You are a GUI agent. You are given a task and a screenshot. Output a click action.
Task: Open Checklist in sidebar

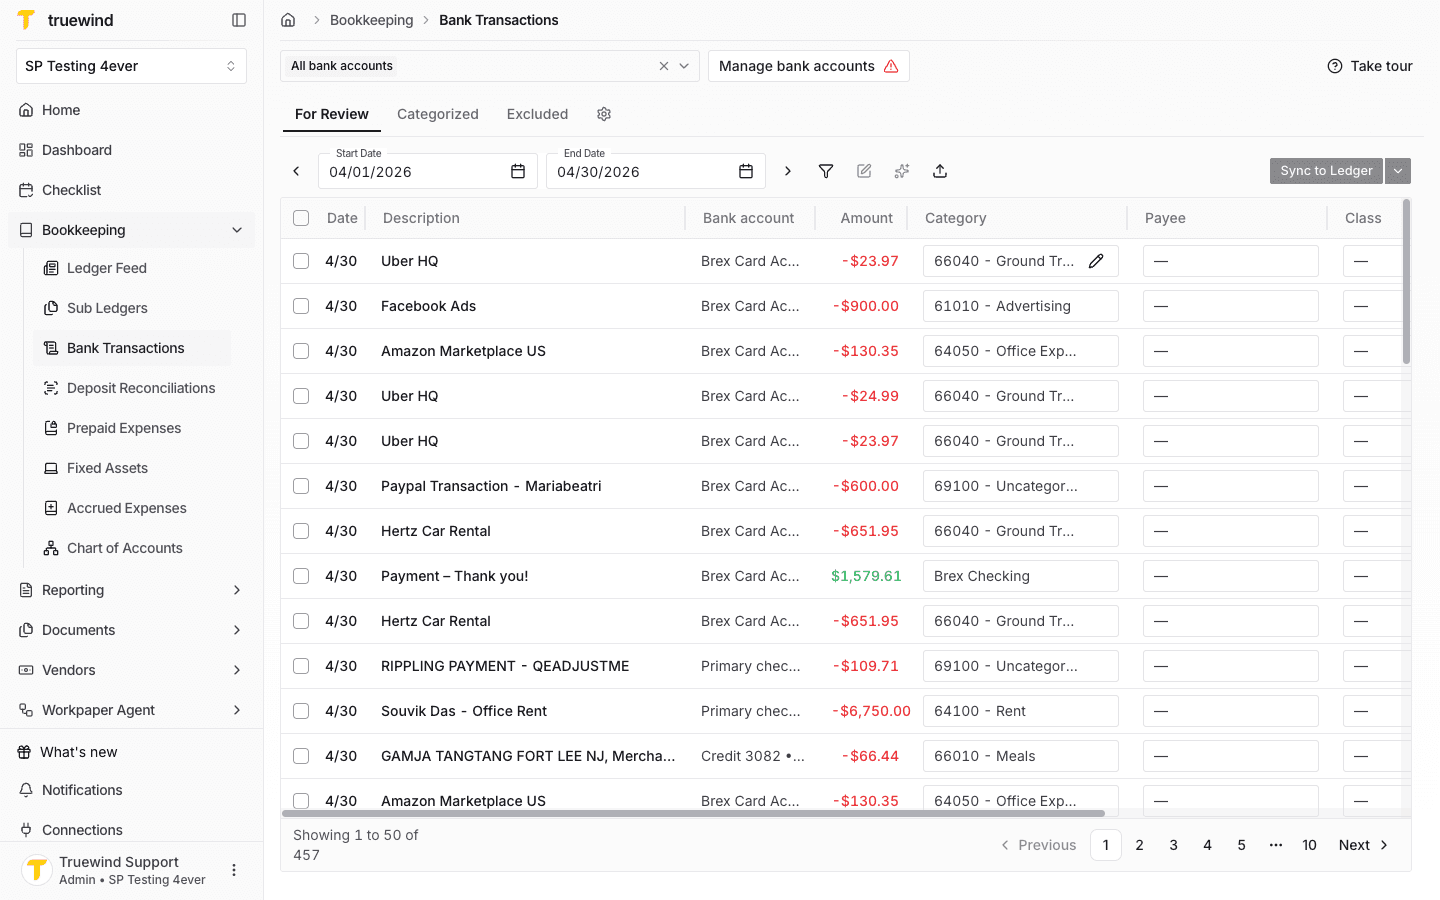pos(131,190)
